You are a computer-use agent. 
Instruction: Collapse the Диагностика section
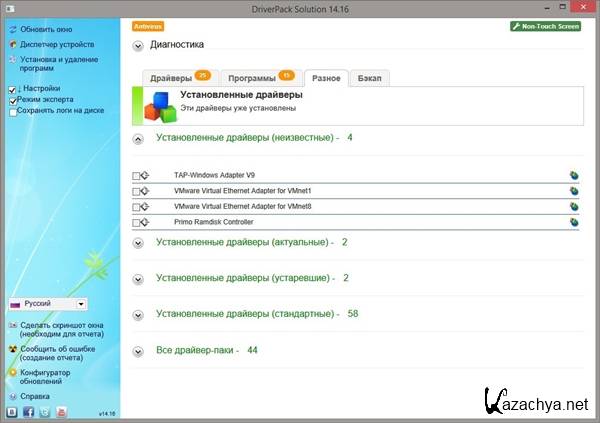[137, 45]
